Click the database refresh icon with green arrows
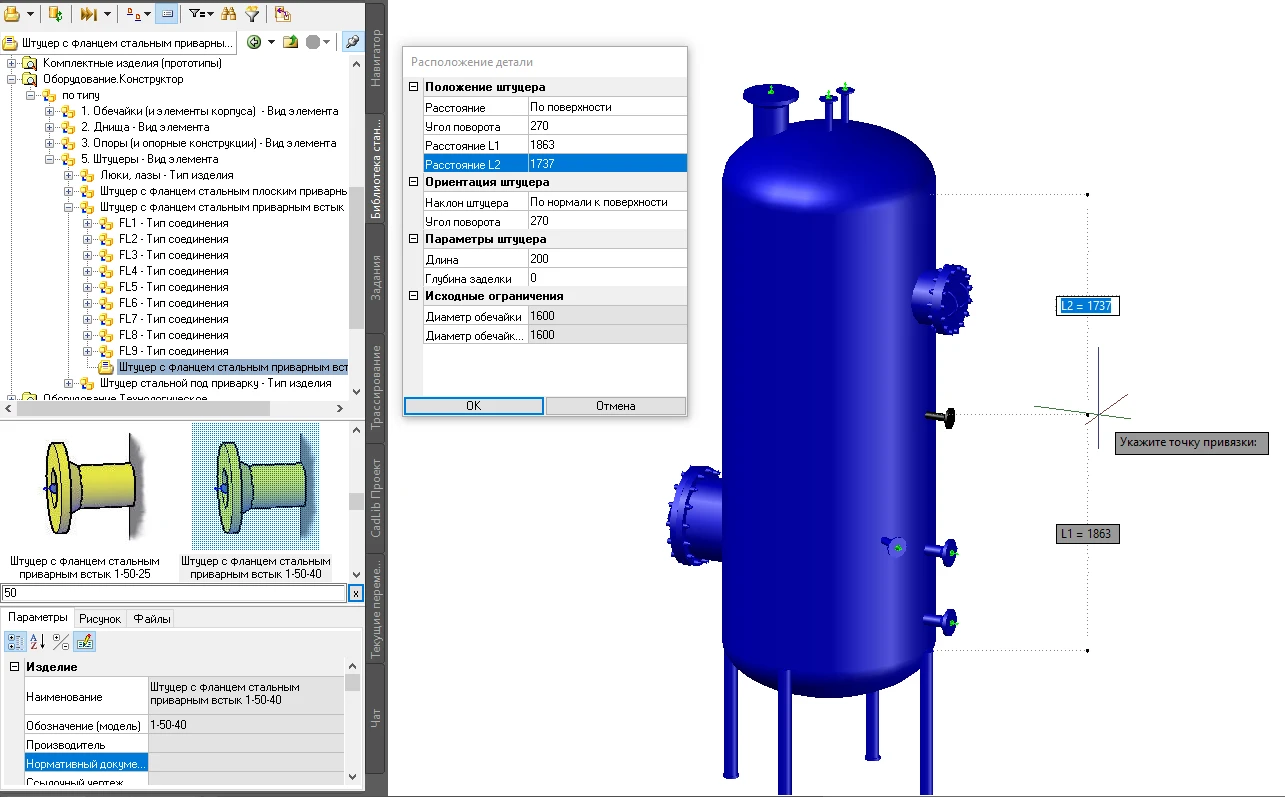This screenshot has width=1285, height=797. (55, 14)
